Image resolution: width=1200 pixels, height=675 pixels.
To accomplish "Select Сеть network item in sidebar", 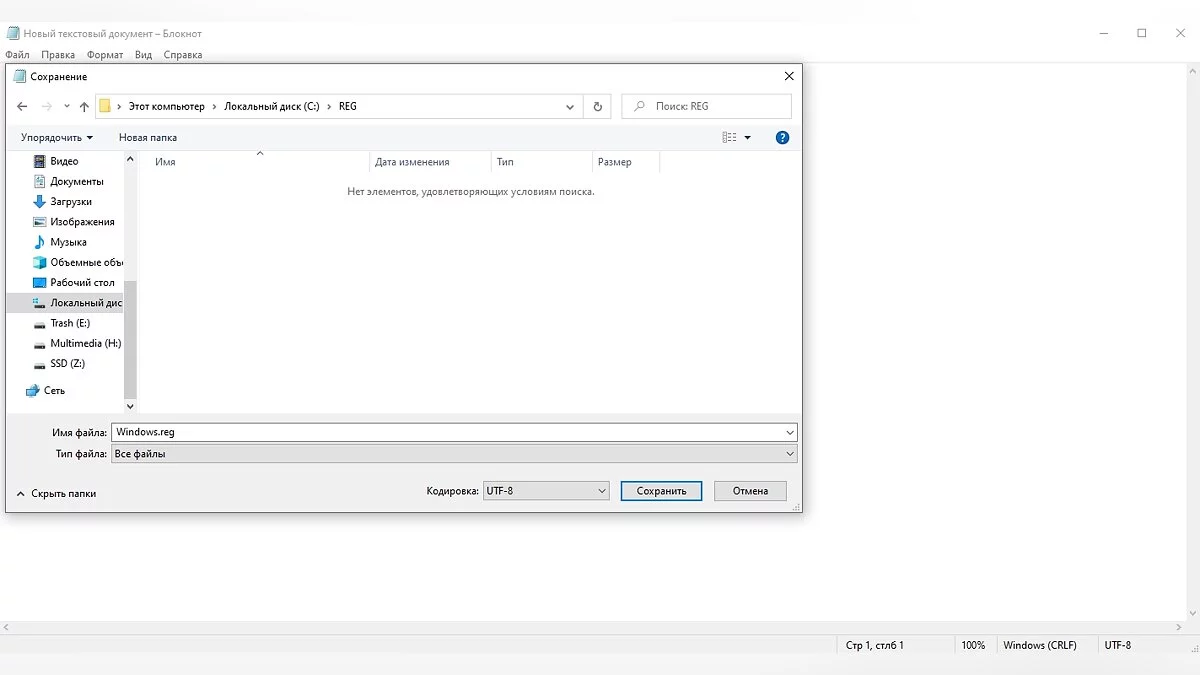I will click(54, 390).
